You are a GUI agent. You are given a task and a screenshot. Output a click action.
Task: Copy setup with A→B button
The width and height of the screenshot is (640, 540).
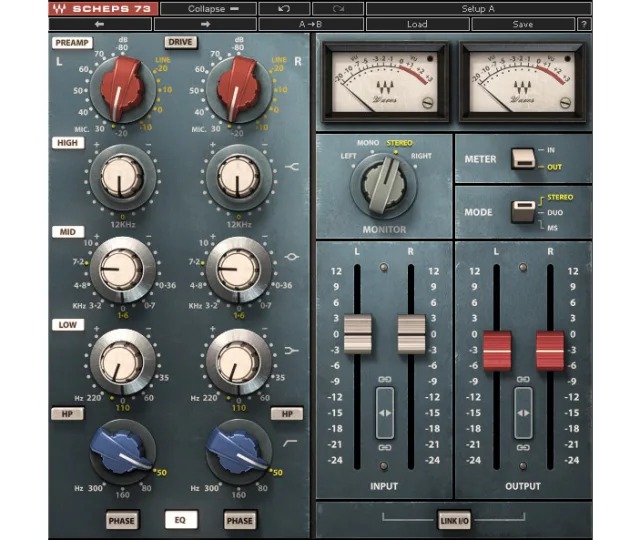pos(311,24)
